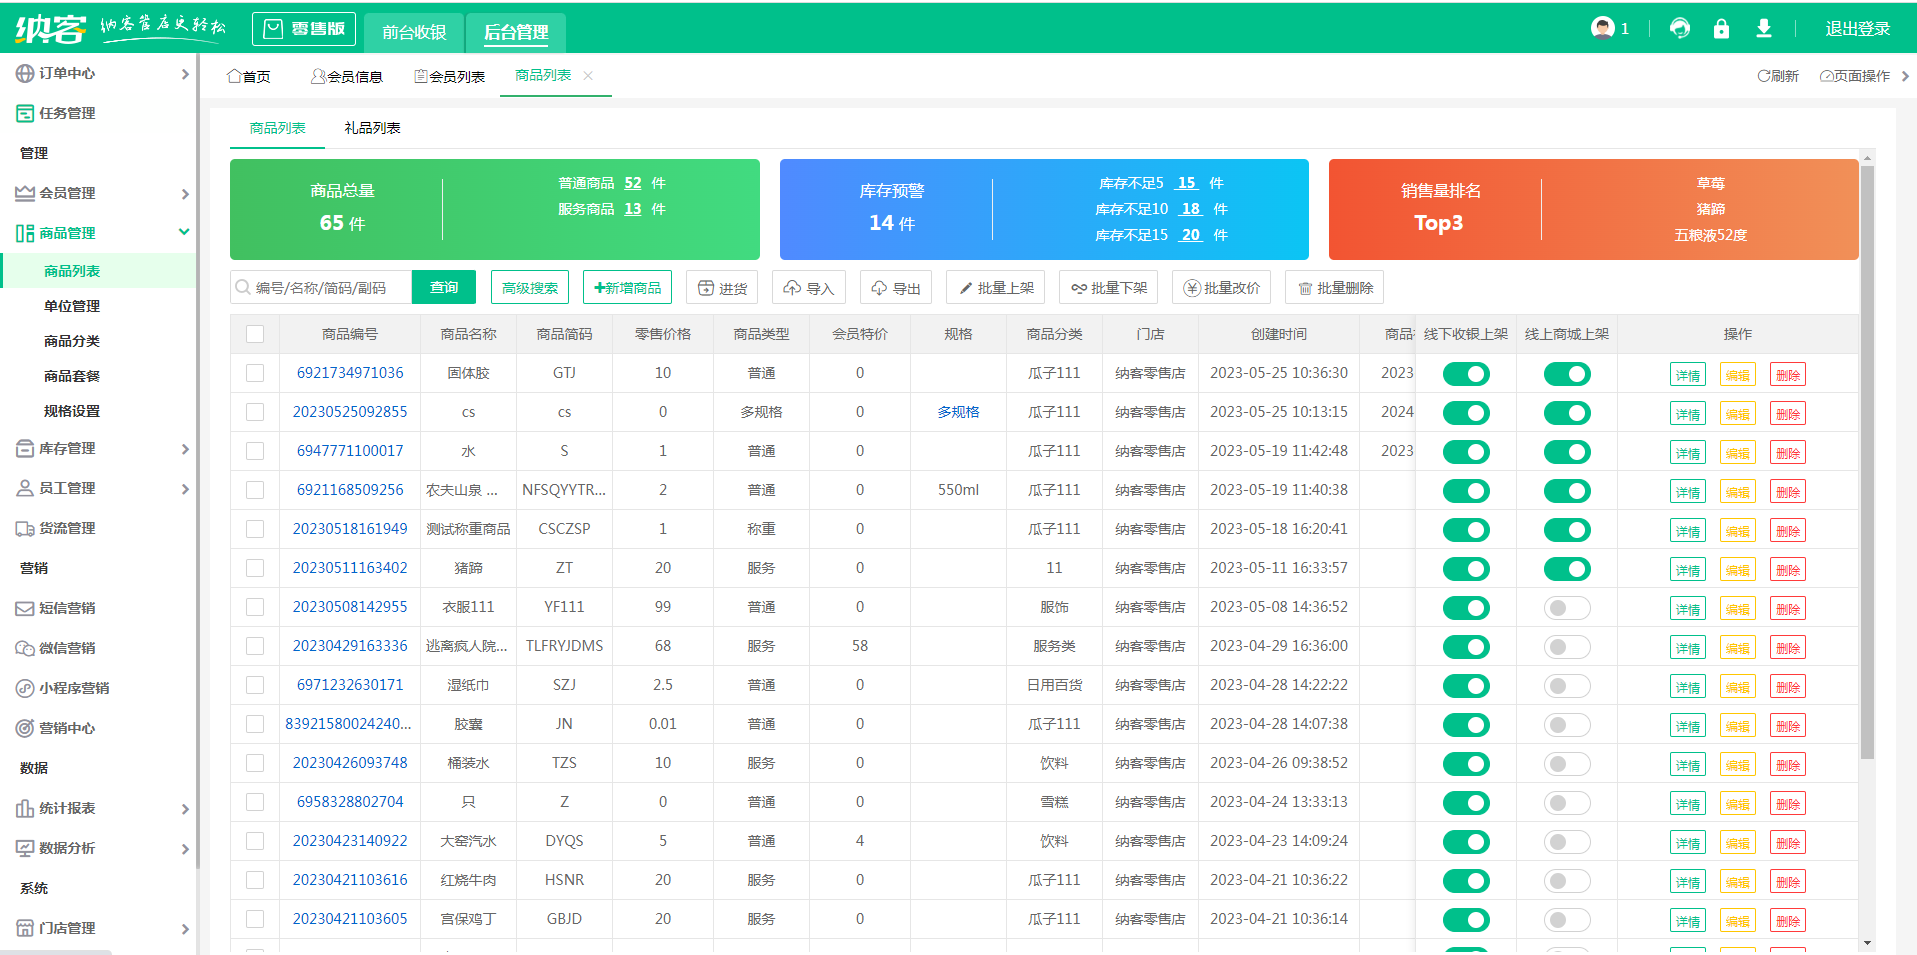Expand the 会员管理 menu arrow

(x=185, y=194)
